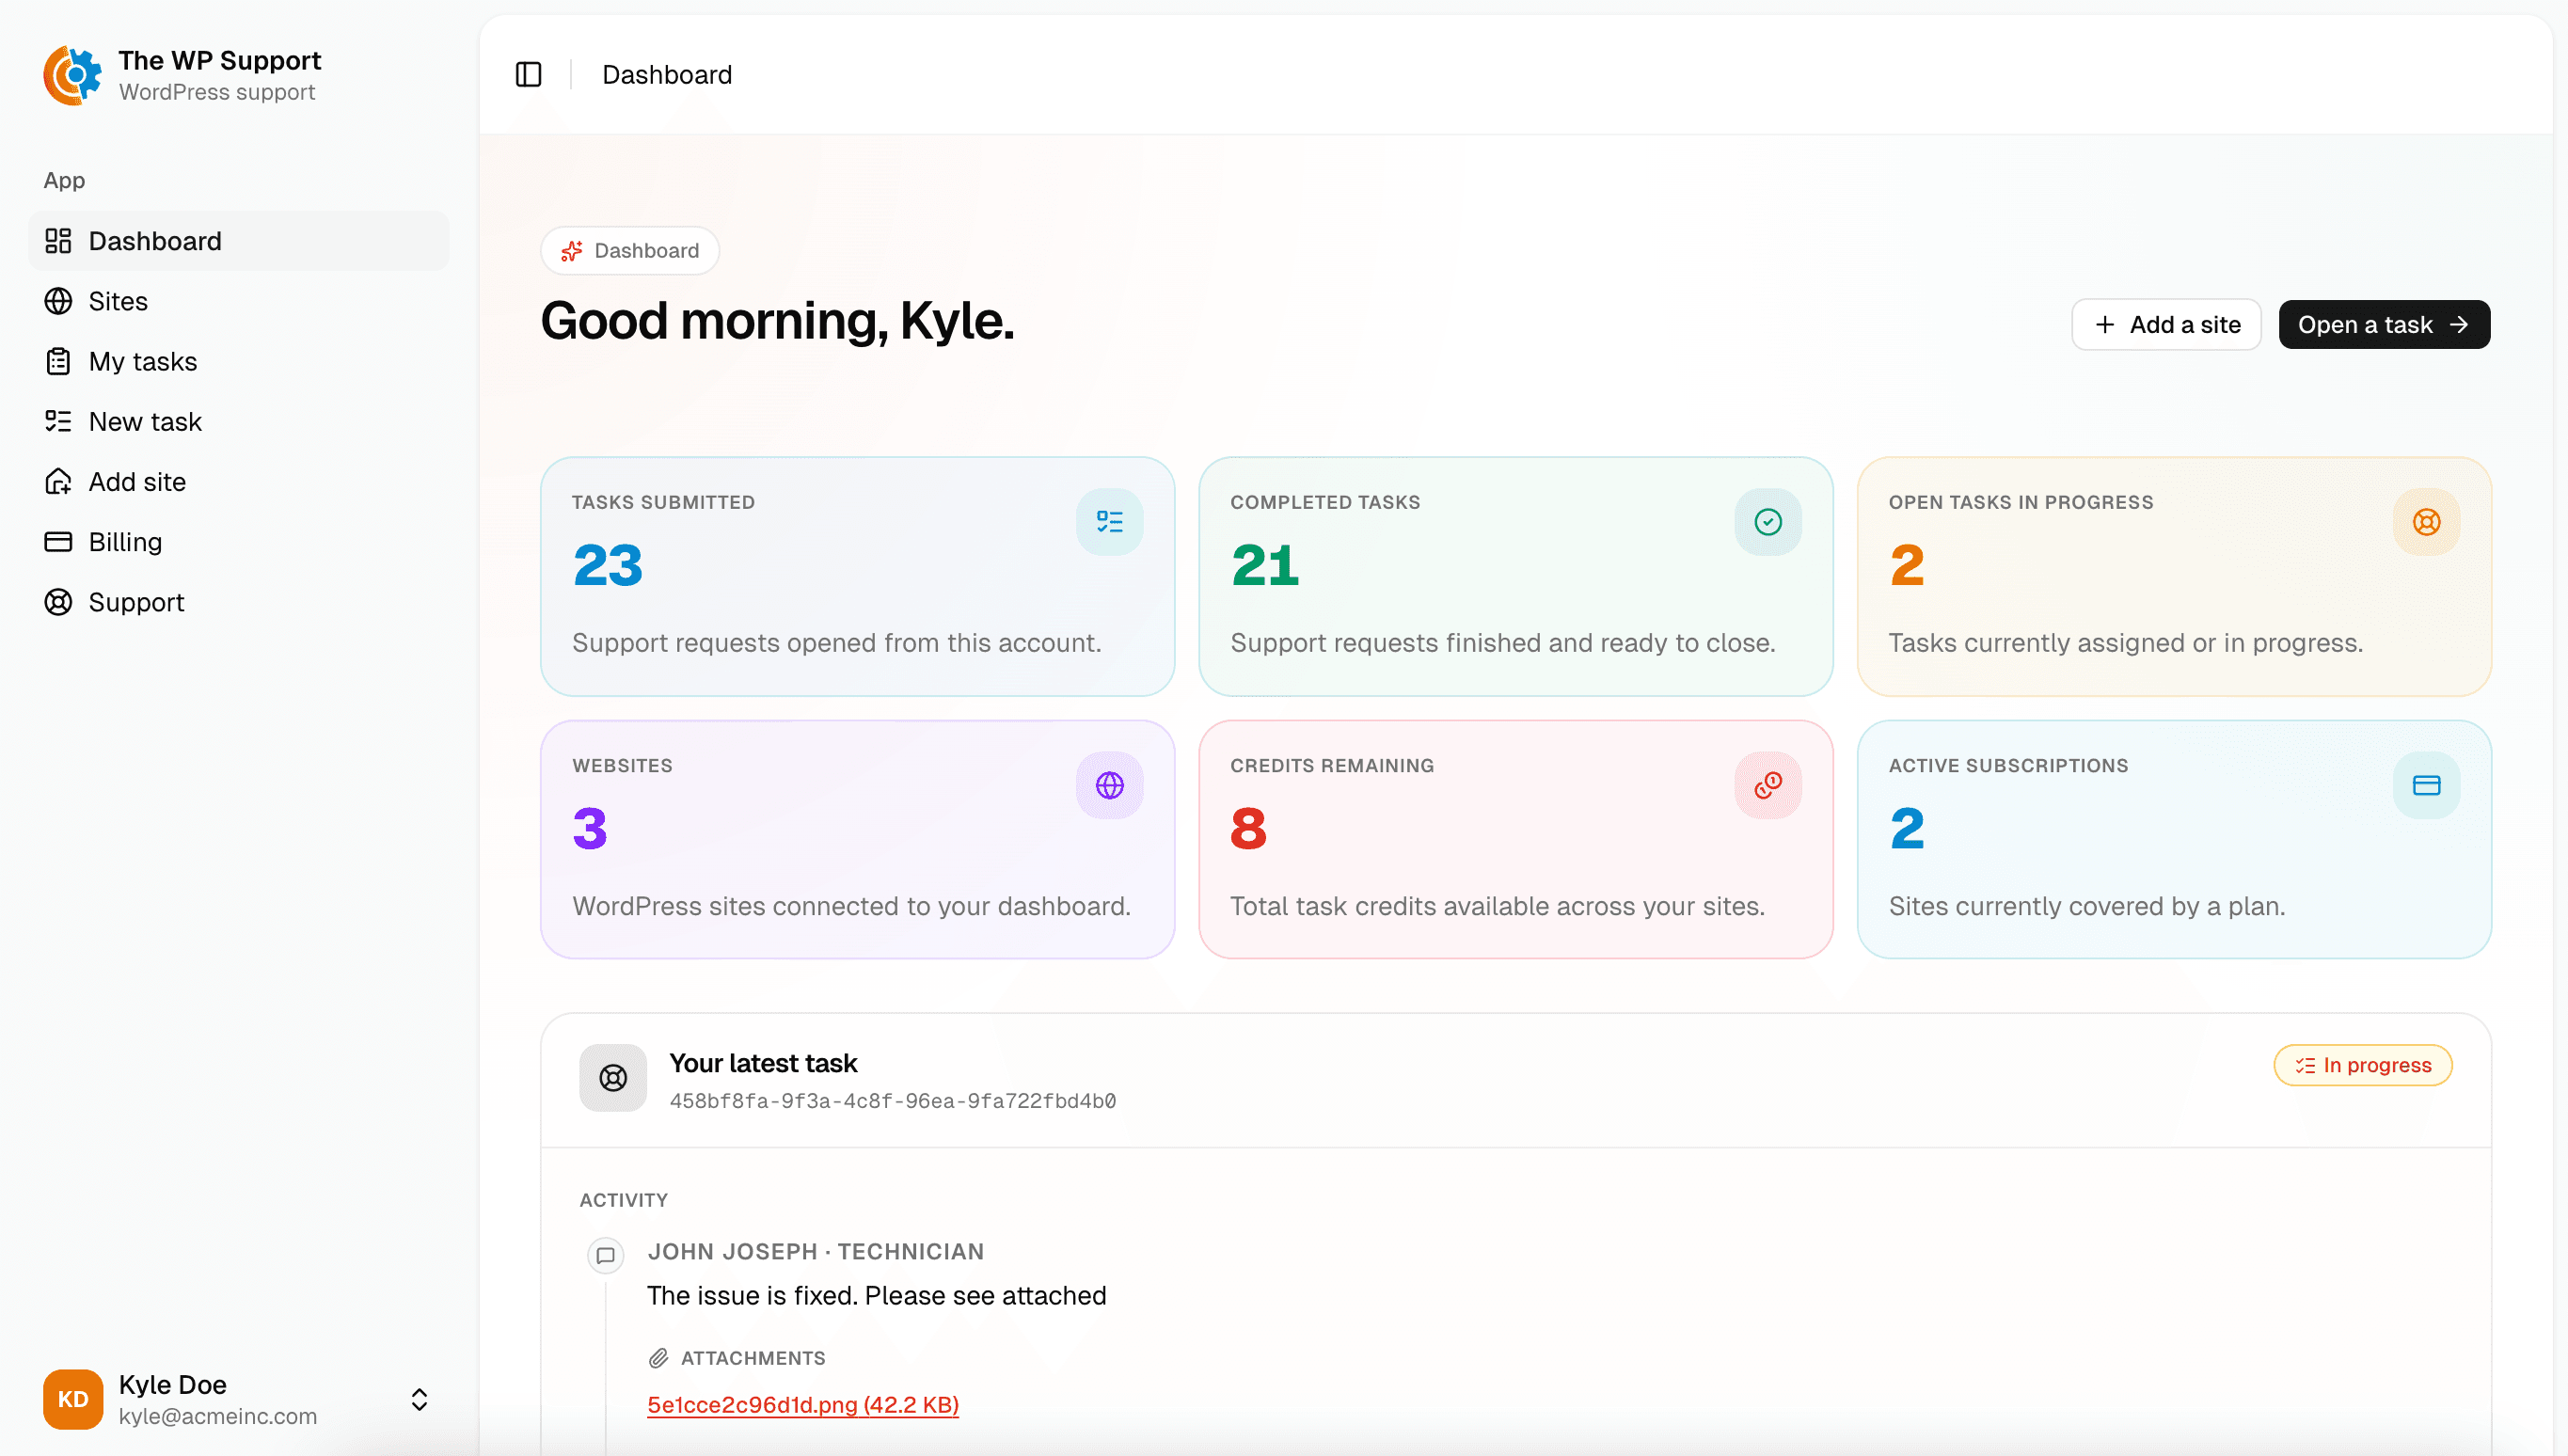
Task: Click the attachments paperclip icon
Action: coord(658,1358)
